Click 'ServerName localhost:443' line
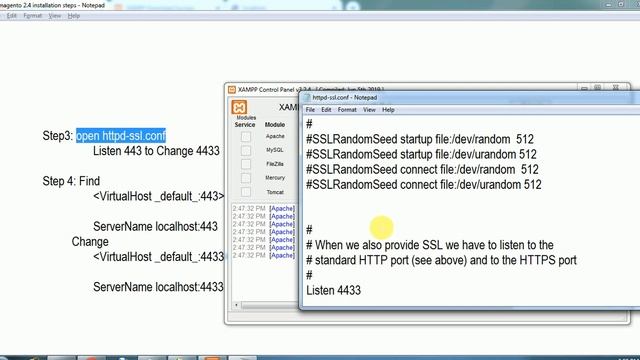Image resolution: width=640 pixels, height=360 pixels. tap(156, 227)
